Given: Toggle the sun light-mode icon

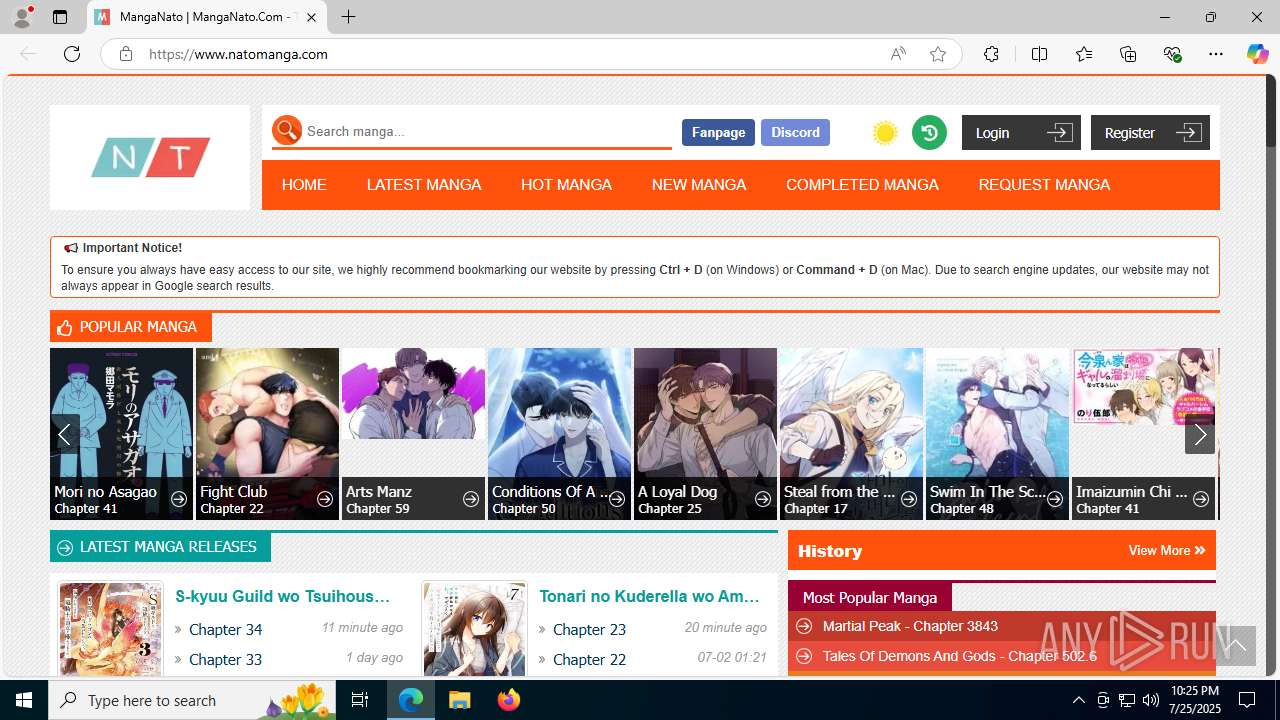Looking at the screenshot, I should [884, 132].
